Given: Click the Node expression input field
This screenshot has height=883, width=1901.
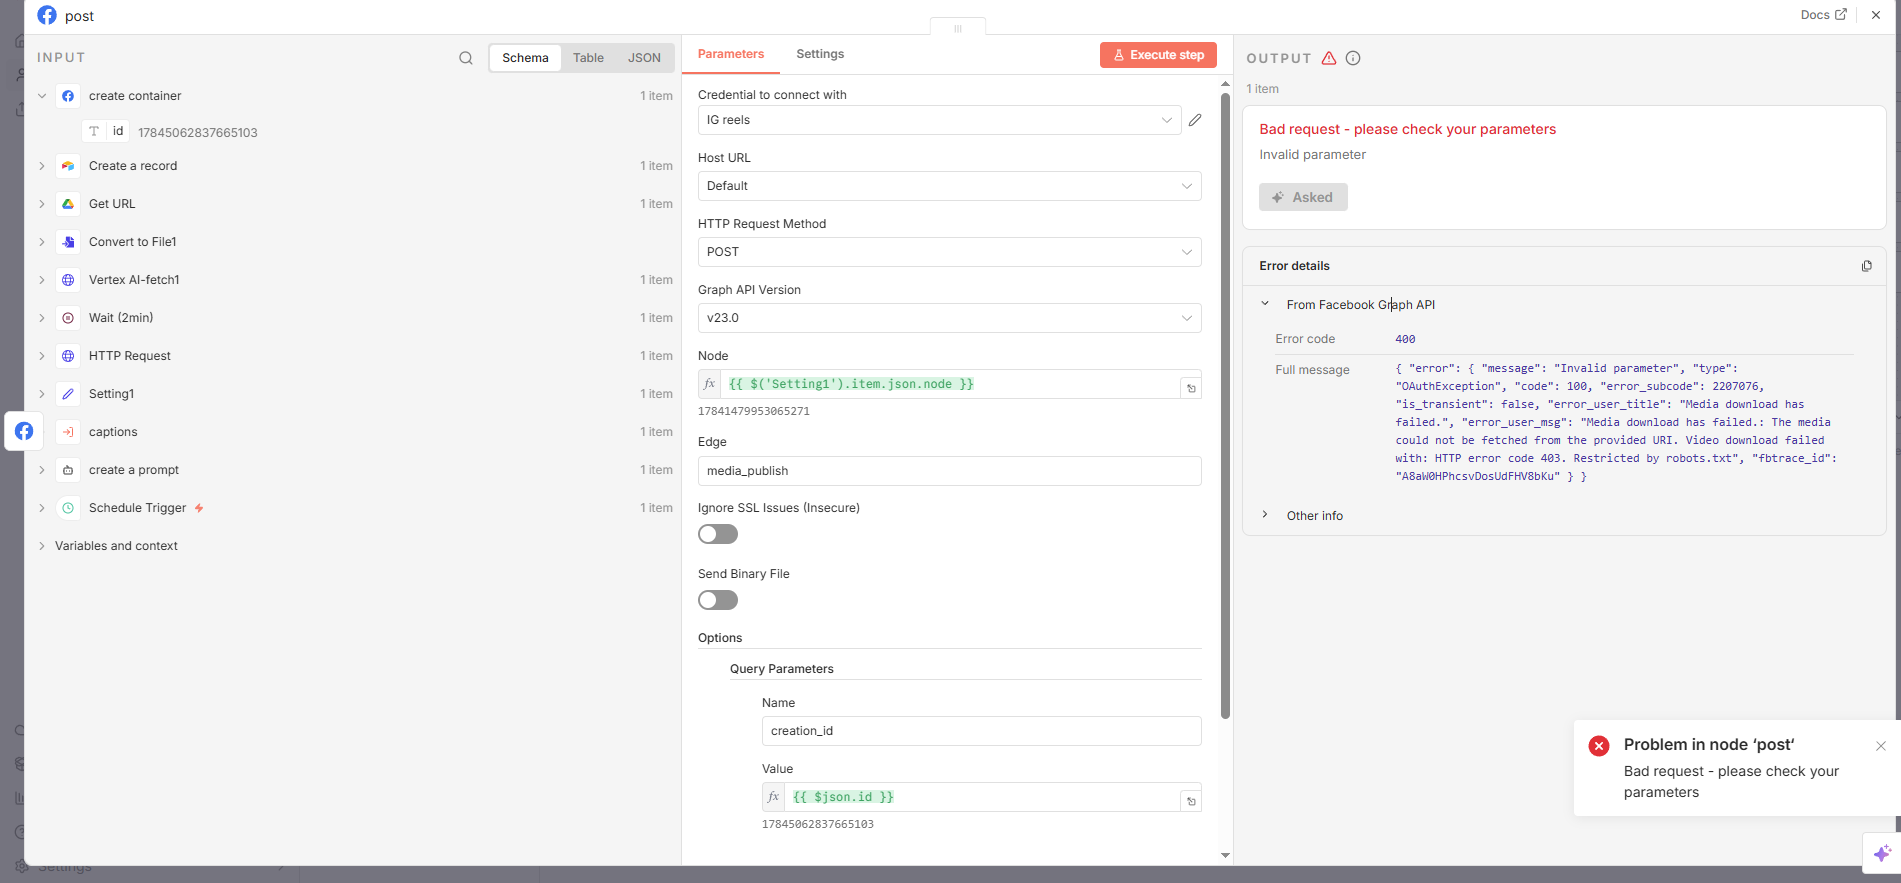Looking at the screenshot, I should tap(950, 384).
